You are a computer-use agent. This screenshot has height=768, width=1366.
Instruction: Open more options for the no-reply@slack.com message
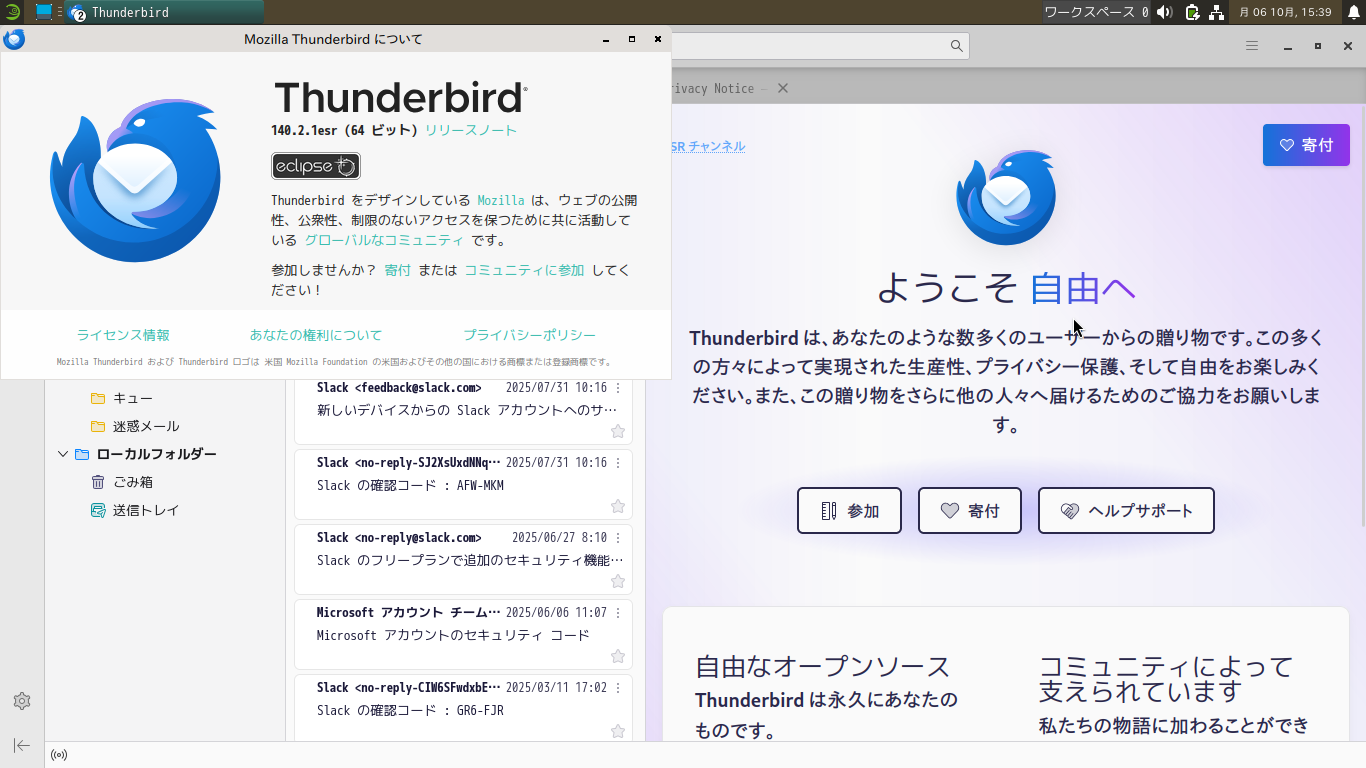coord(618,538)
